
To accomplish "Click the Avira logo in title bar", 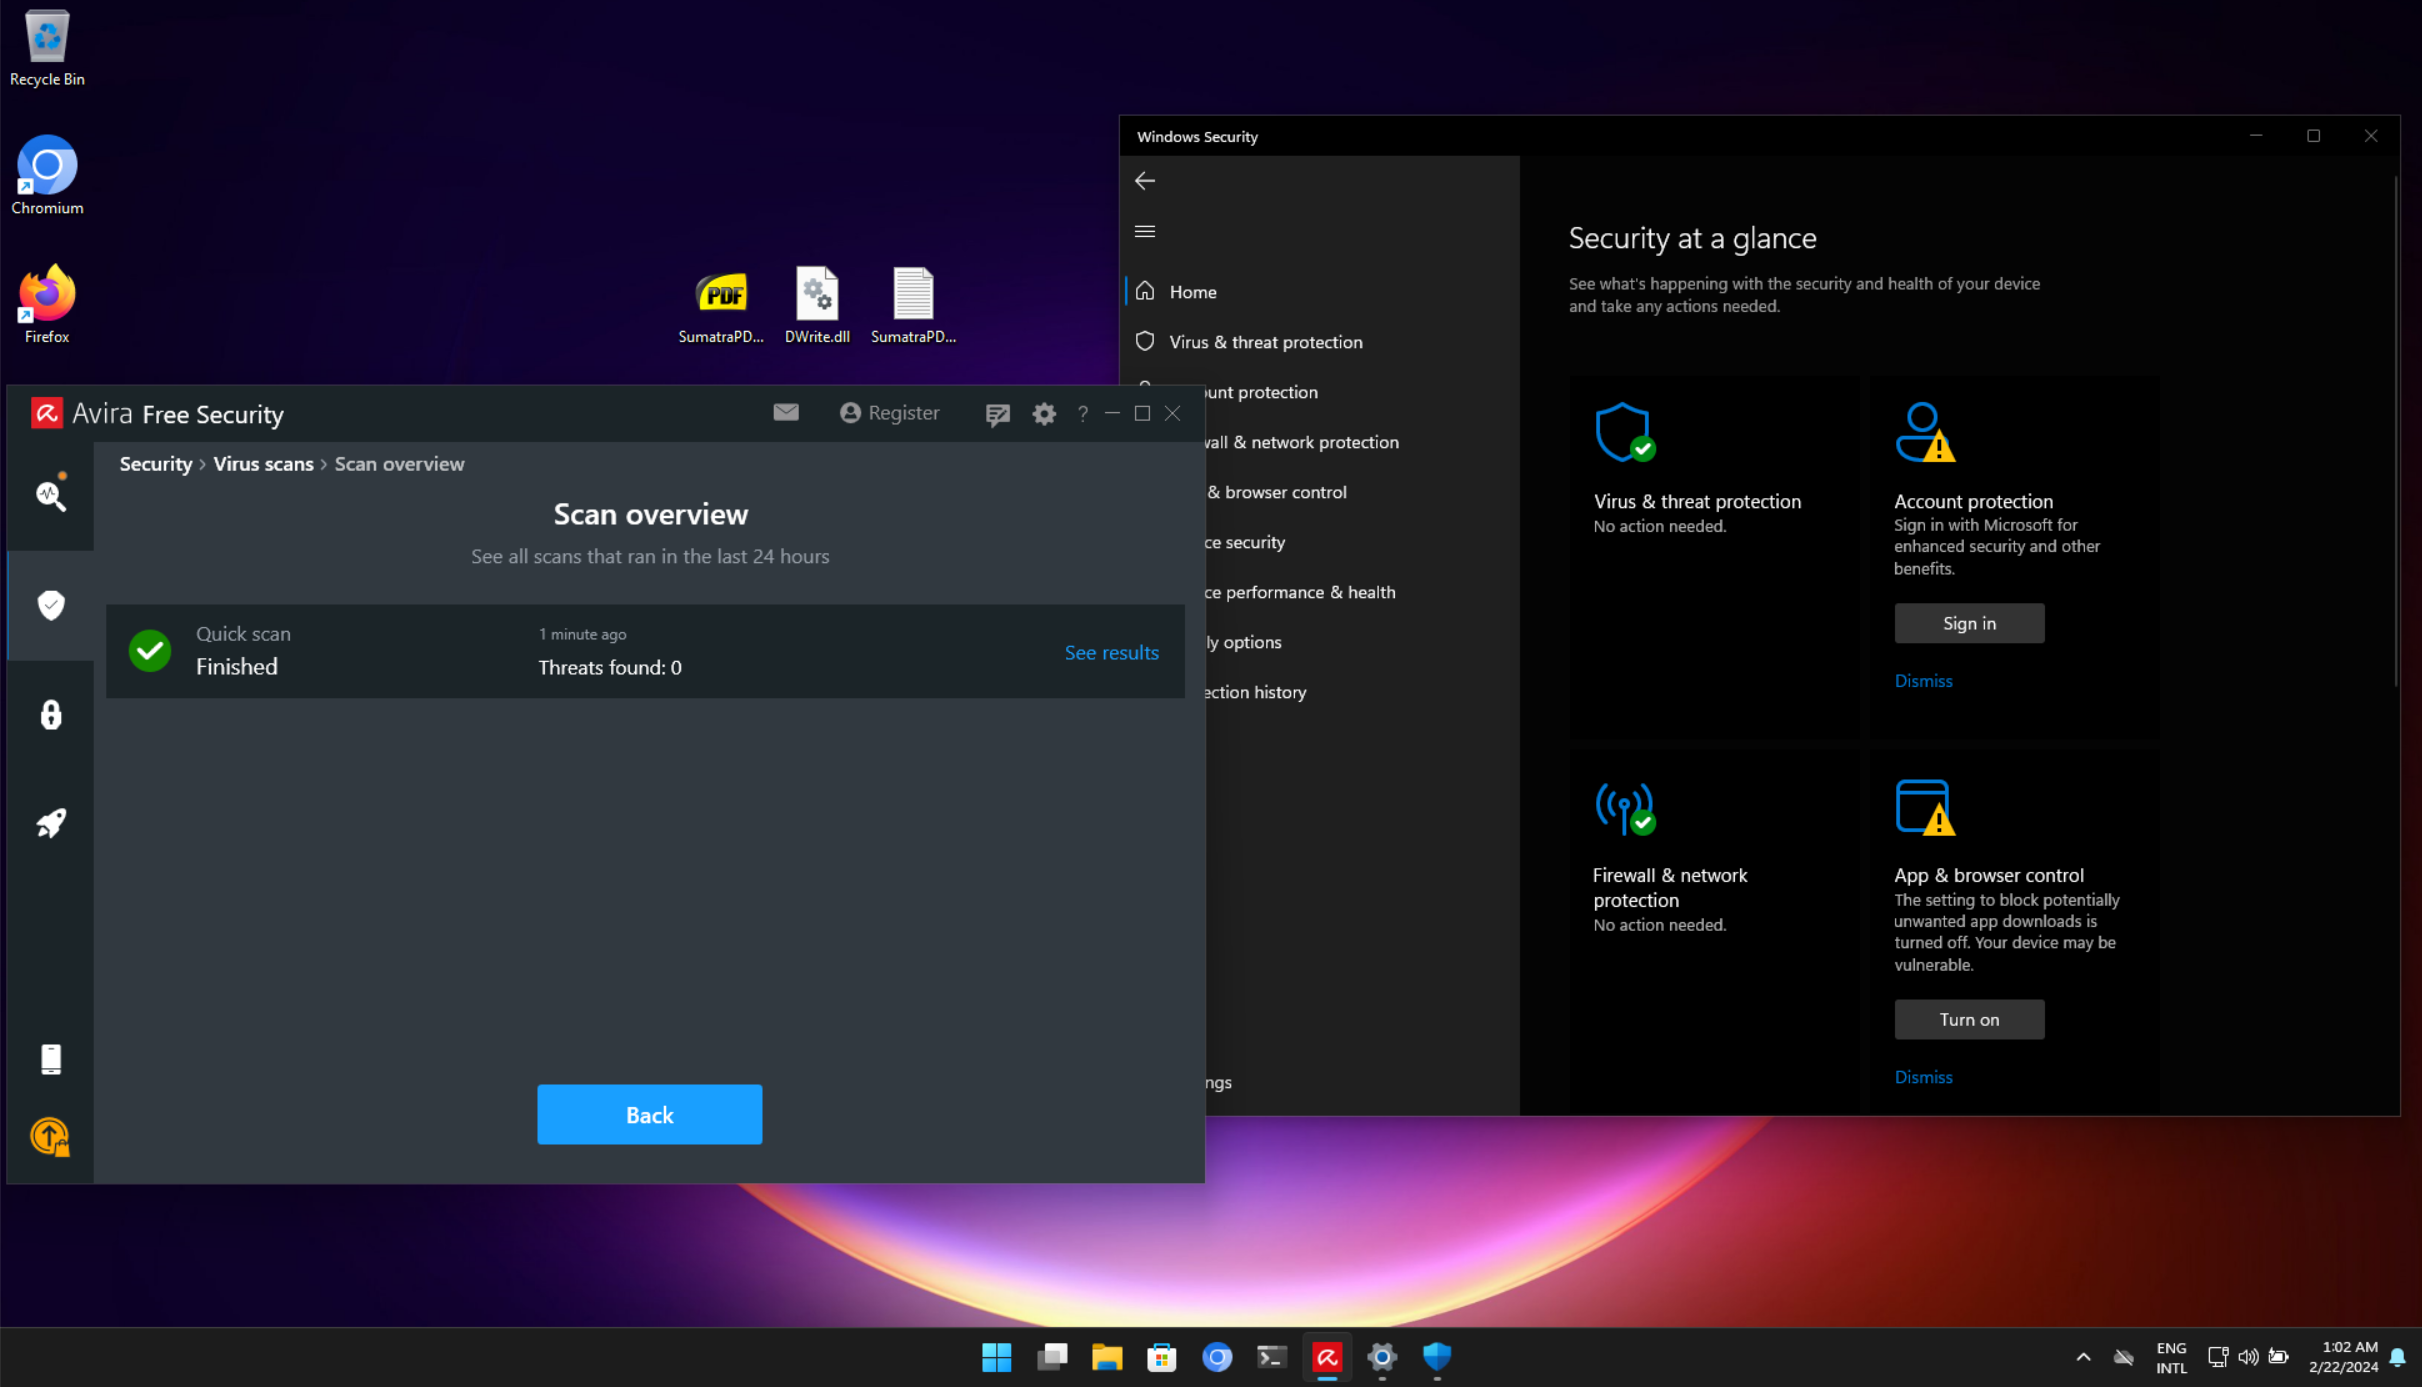I will (47, 413).
